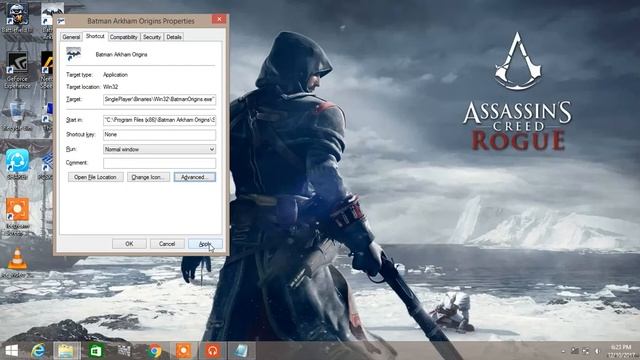Confirm with the OK button
The image size is (640, 360).
[129, 244]
